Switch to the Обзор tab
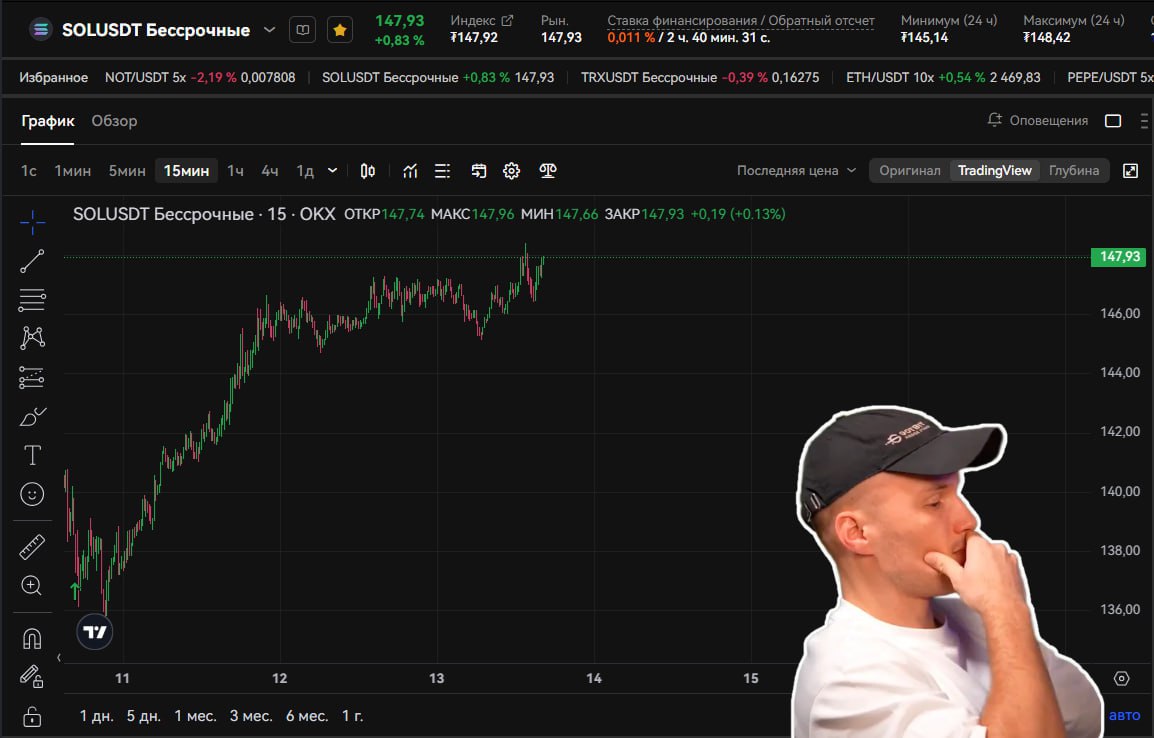Image resolution: width=1154 pixels, height=738 pixels. pyautogui.click(x=114, y=121)
